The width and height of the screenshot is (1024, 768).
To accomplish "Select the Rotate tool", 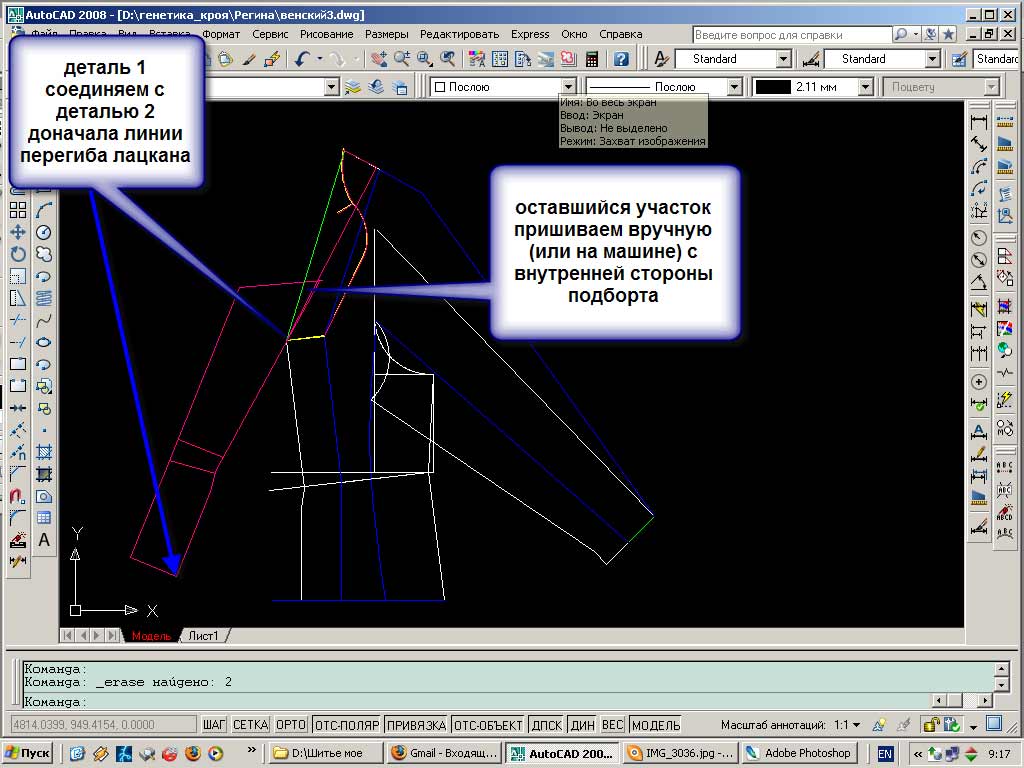I will coord(18,254).
